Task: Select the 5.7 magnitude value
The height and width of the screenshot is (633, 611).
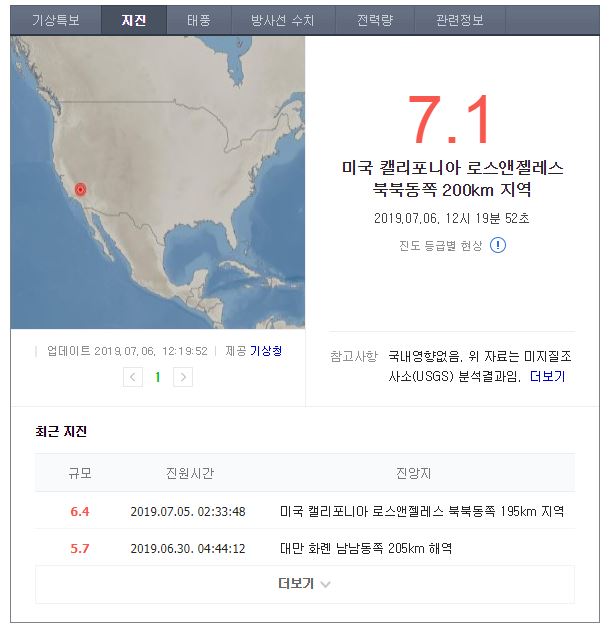Action: 80,549
